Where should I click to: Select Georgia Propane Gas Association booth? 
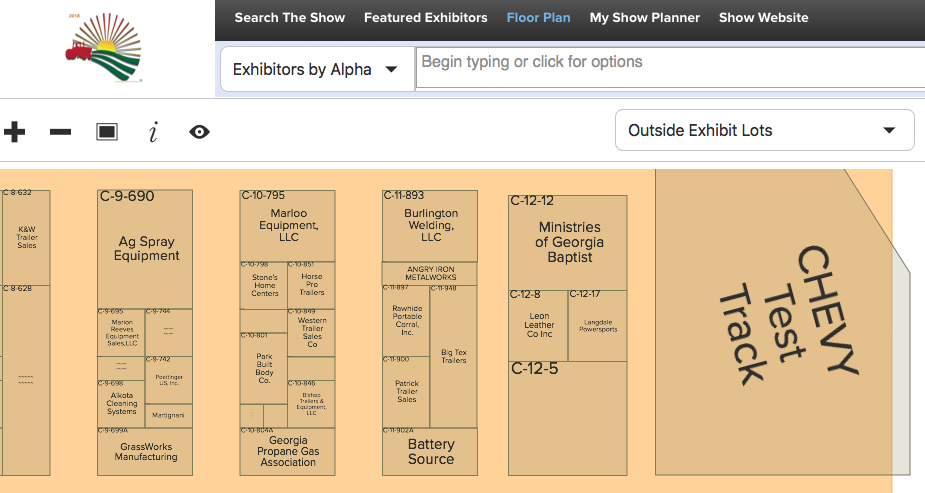tap(287, 452)
